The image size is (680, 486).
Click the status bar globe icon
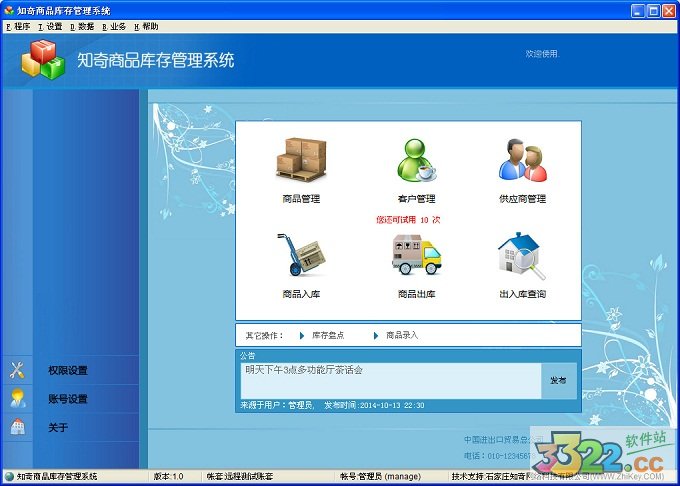(x=9, y=476)
